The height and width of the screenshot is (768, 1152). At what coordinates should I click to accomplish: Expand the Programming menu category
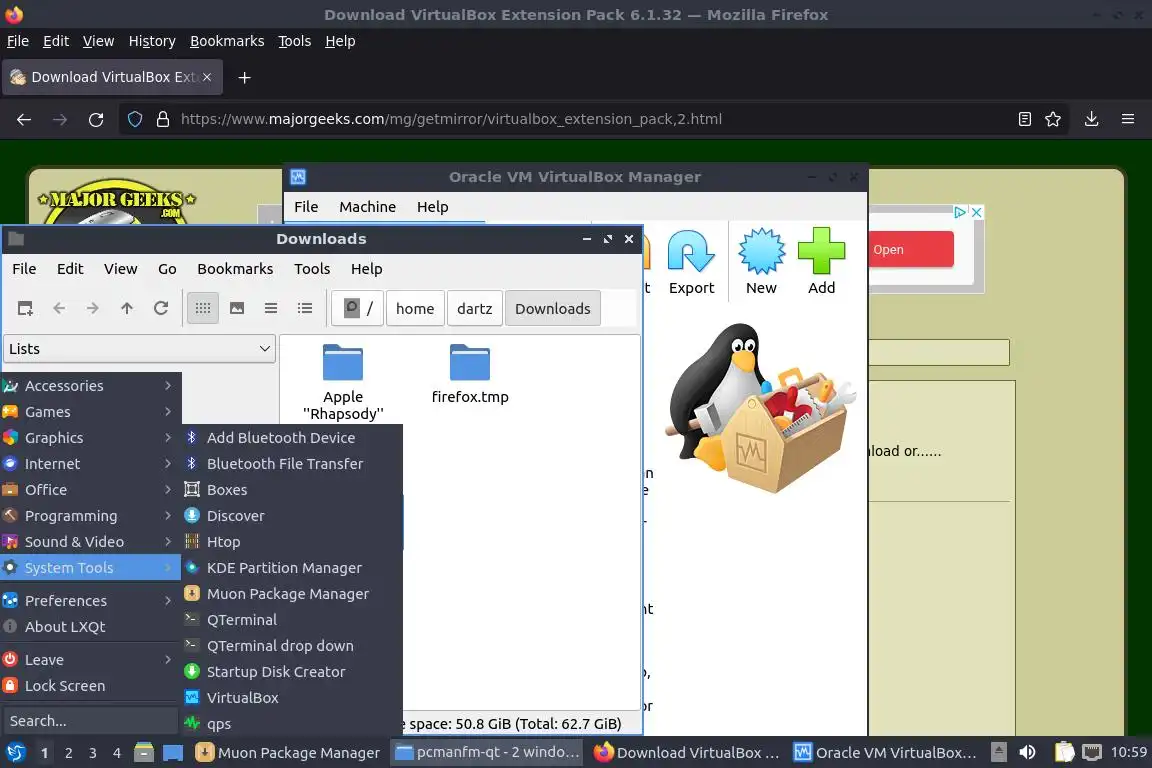point(90,516)
